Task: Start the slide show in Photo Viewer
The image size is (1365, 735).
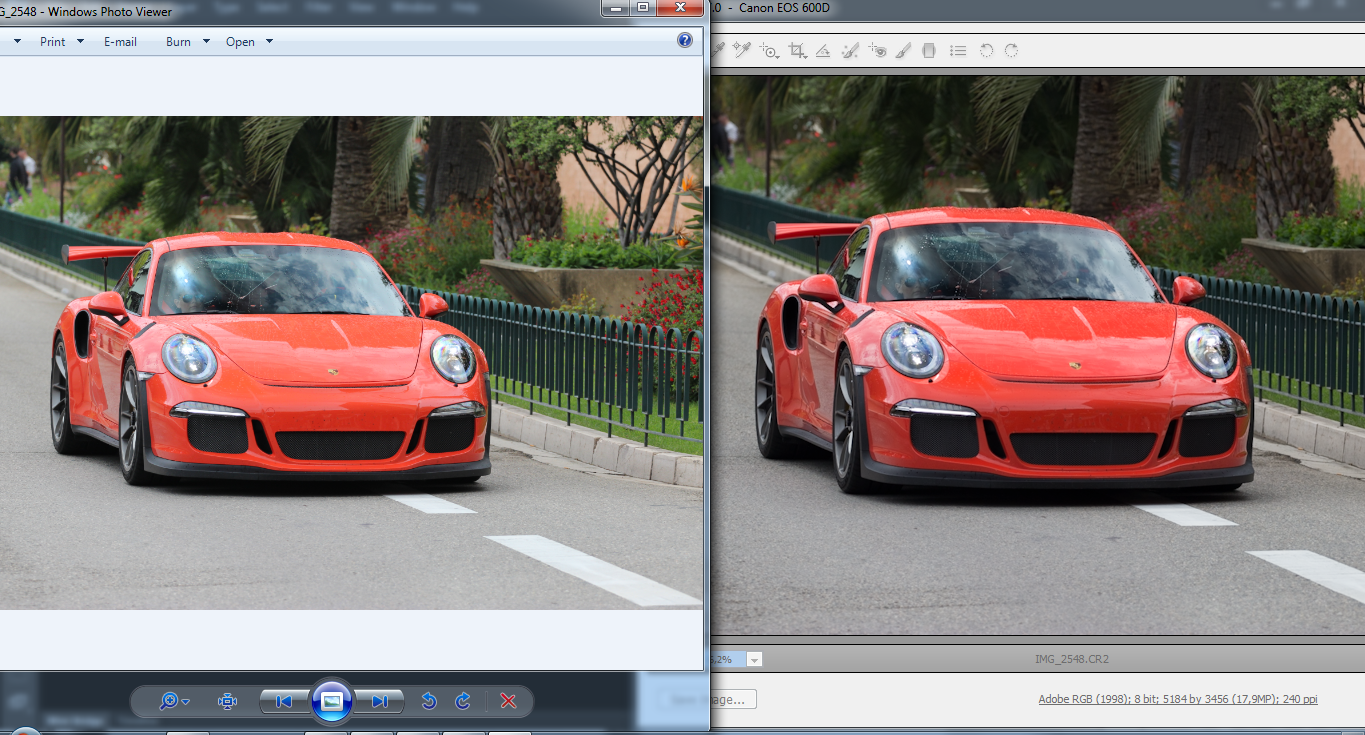Action: 332,701
